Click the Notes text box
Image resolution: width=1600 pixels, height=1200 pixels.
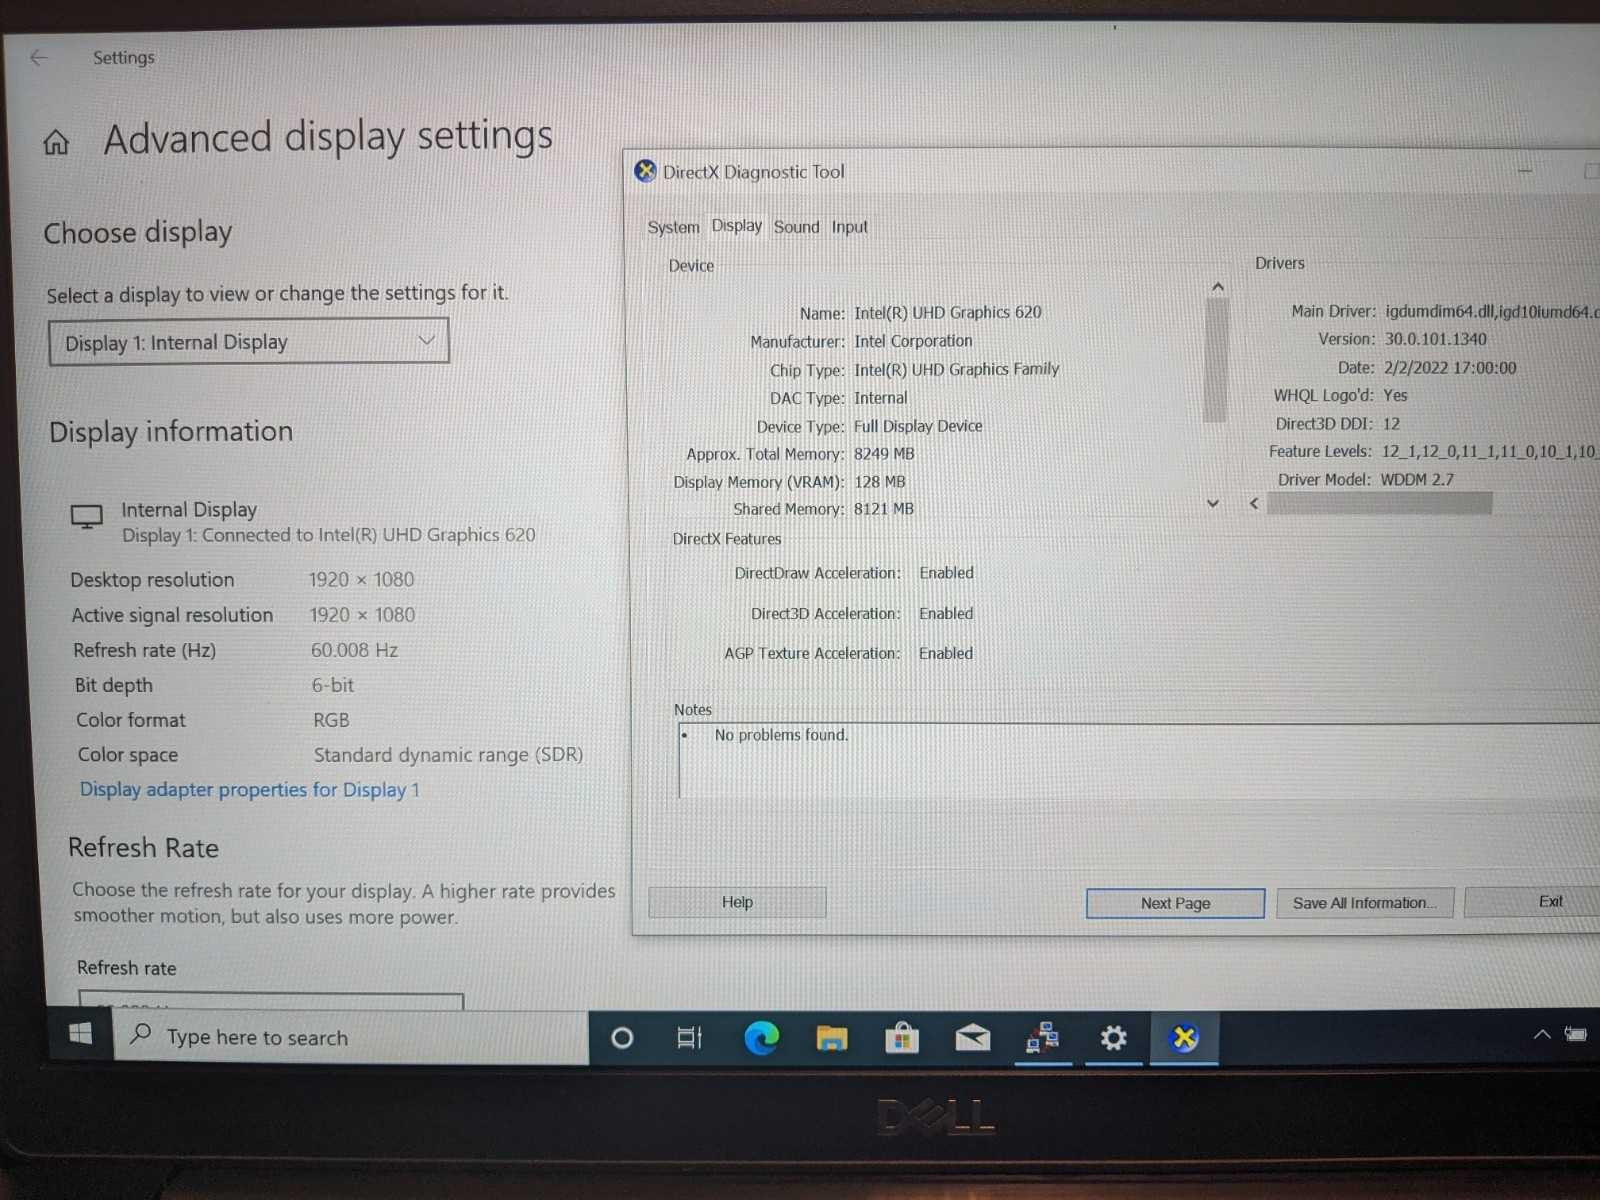pos(1139,761)
